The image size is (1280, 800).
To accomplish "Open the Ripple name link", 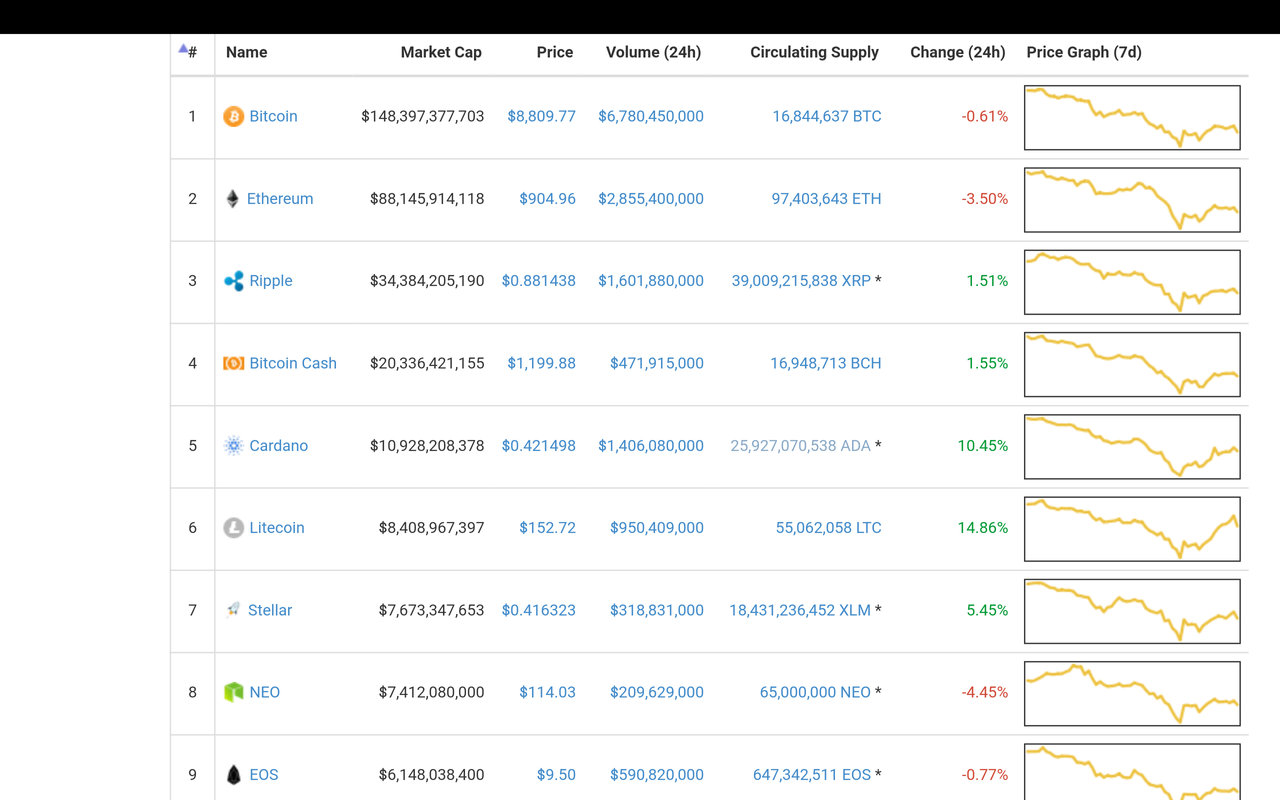I will tap(271, 281).
